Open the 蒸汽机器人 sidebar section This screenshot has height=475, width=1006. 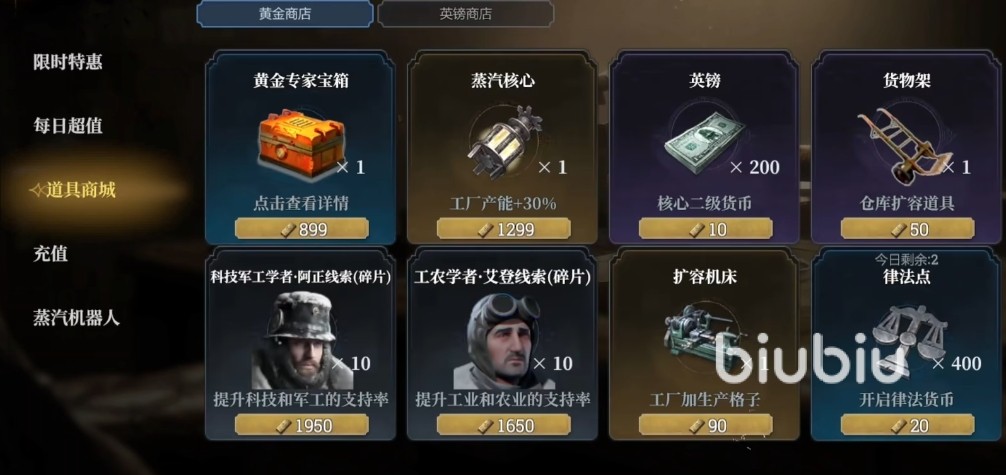pos(76,318)
